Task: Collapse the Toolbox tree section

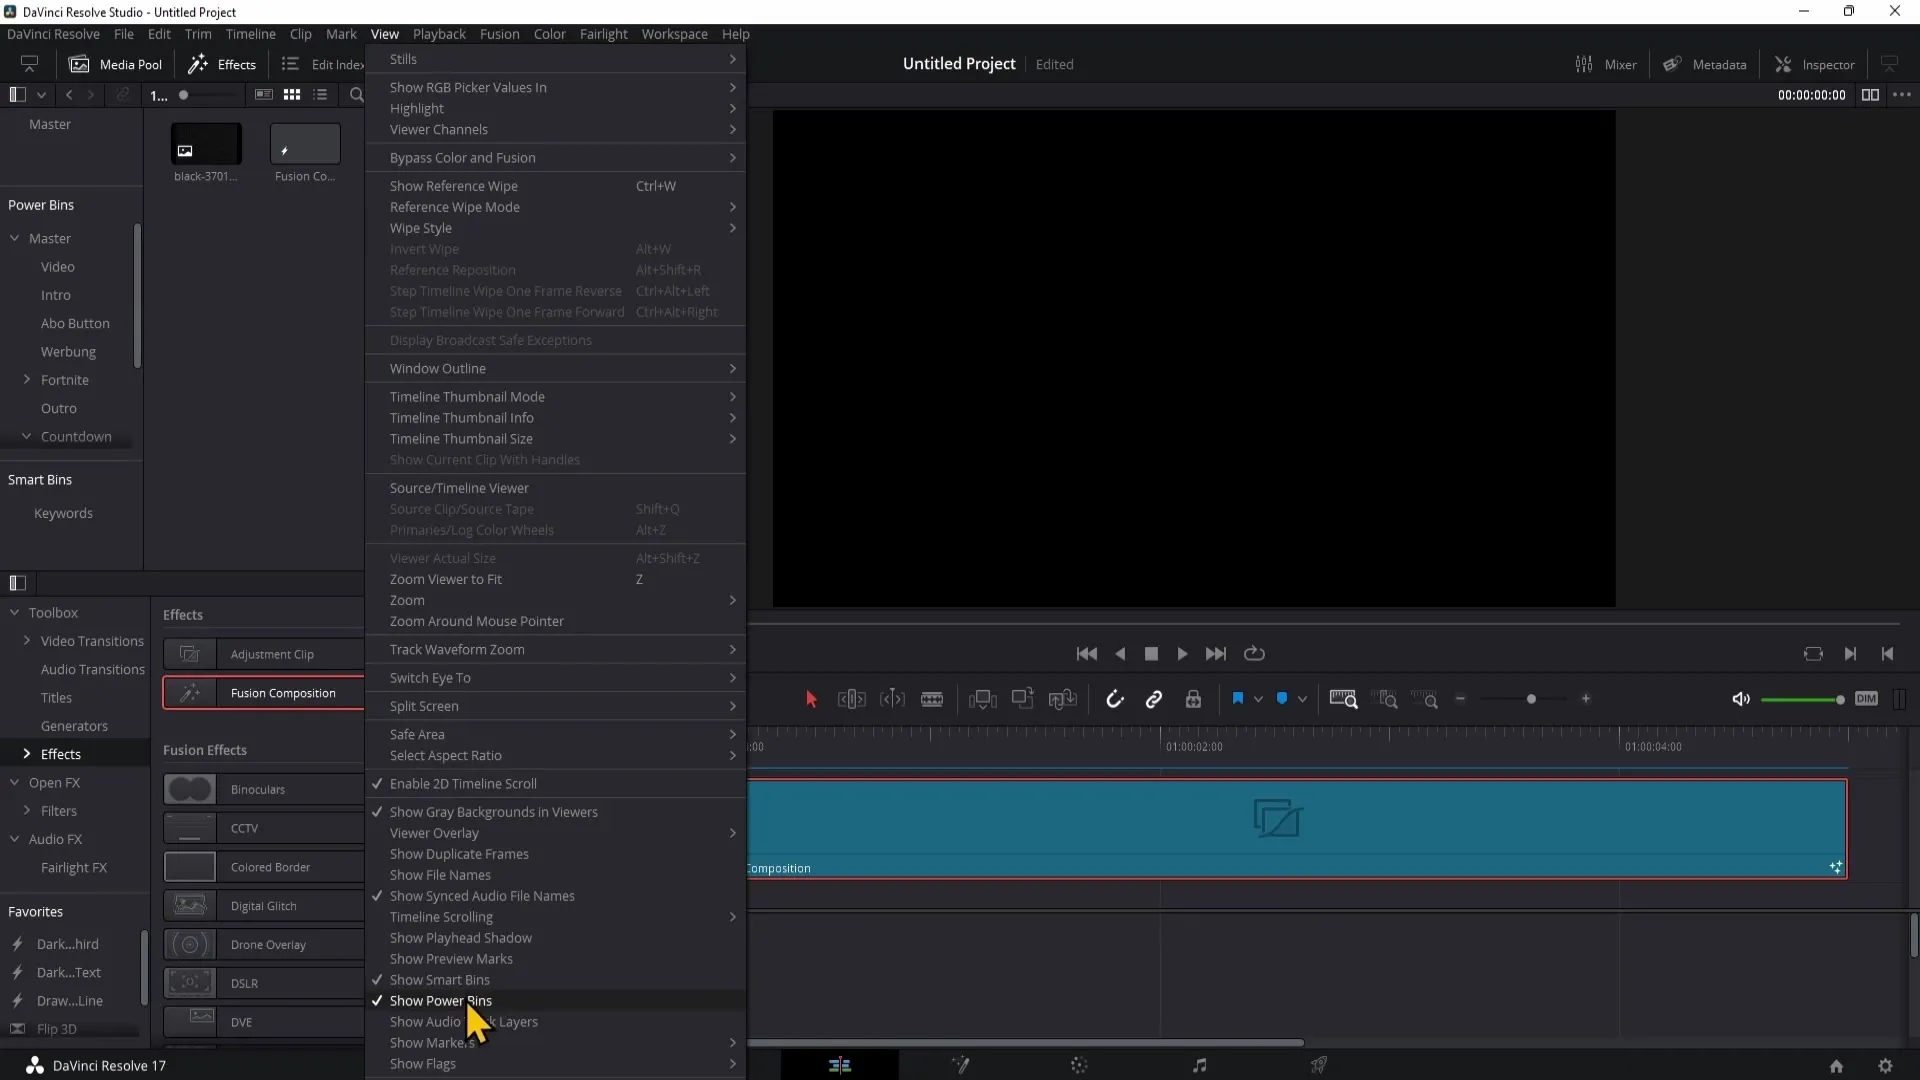Action: [15, 613]
